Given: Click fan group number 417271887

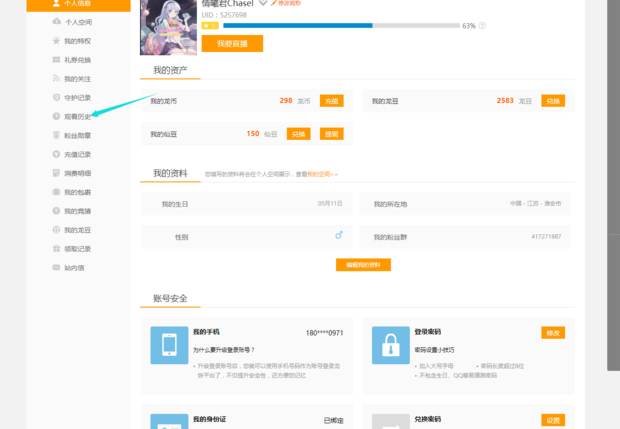Looking at the screenshot, I should 546,236.
